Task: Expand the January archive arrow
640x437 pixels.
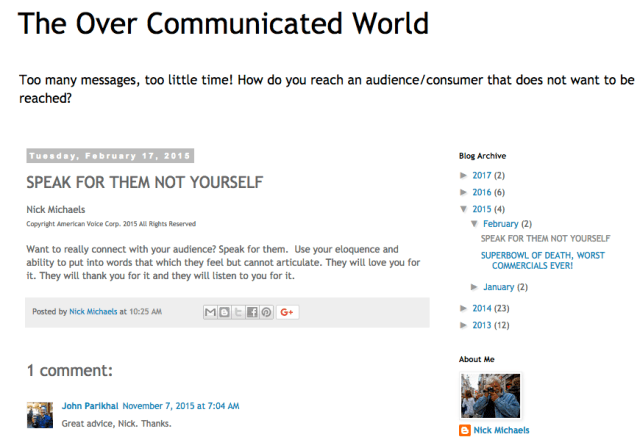Action: pyautogui.click(x=475, y=287)
